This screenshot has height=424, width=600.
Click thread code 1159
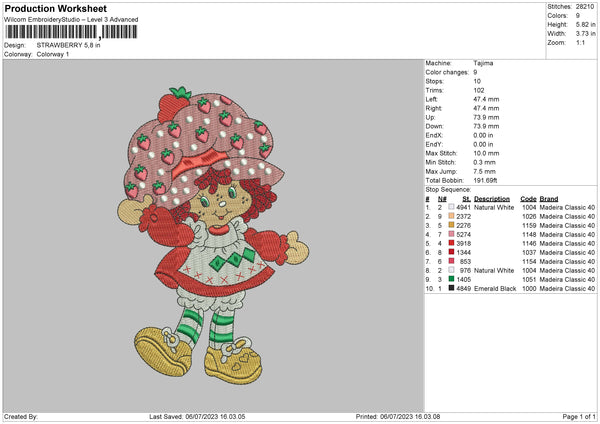pos(529,225)
